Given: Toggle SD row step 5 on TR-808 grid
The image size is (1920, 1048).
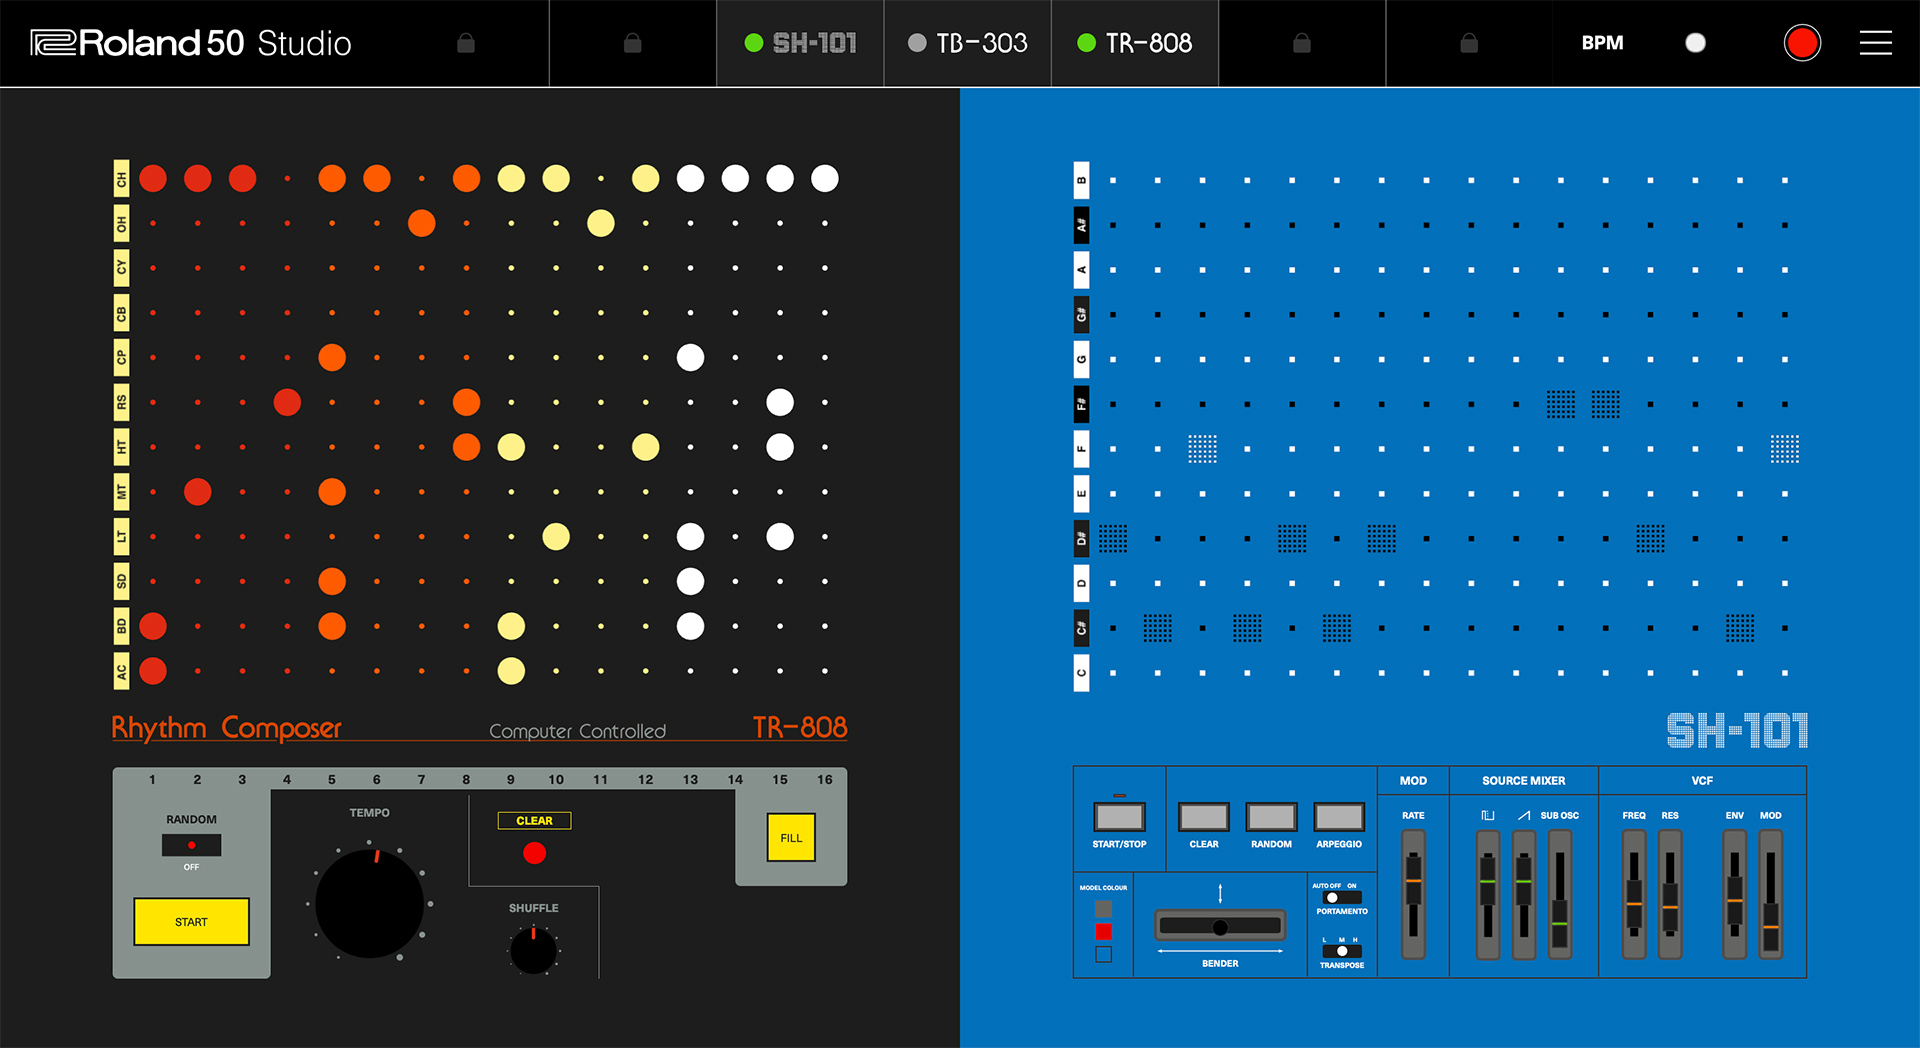Looking at the screenshot, I should pos(332,581).
